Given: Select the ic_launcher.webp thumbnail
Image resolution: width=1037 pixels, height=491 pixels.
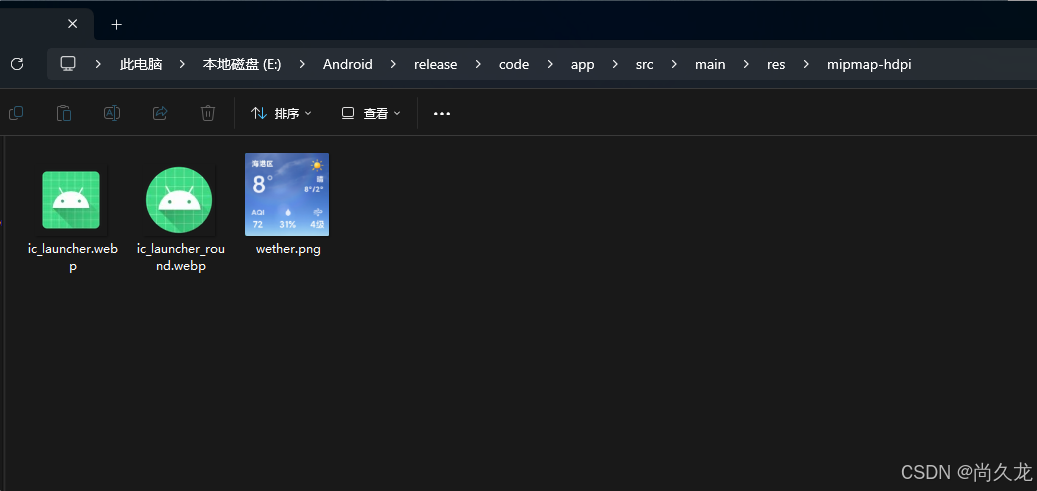Looking at the screenshot, I should [x=71, y=200].
